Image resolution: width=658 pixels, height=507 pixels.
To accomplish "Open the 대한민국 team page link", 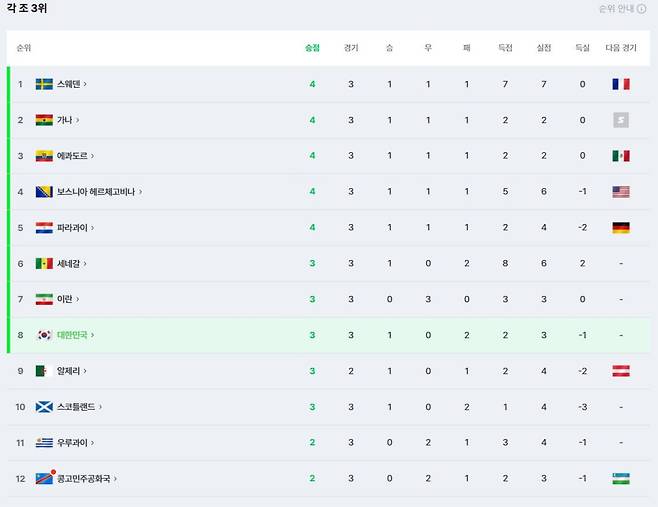I will point(72,335).
